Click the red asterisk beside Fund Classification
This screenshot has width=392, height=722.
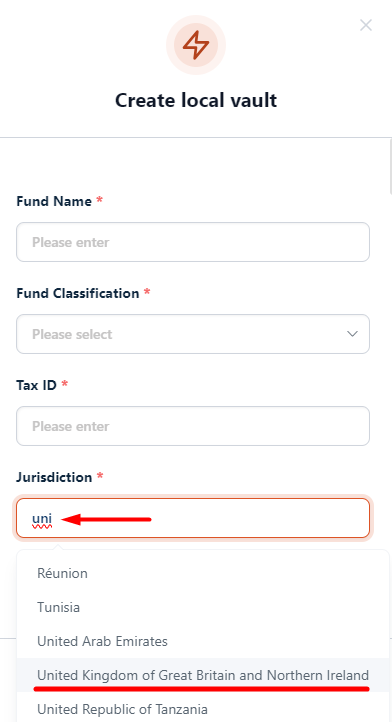pyautogui.click(x=147, y=292)
